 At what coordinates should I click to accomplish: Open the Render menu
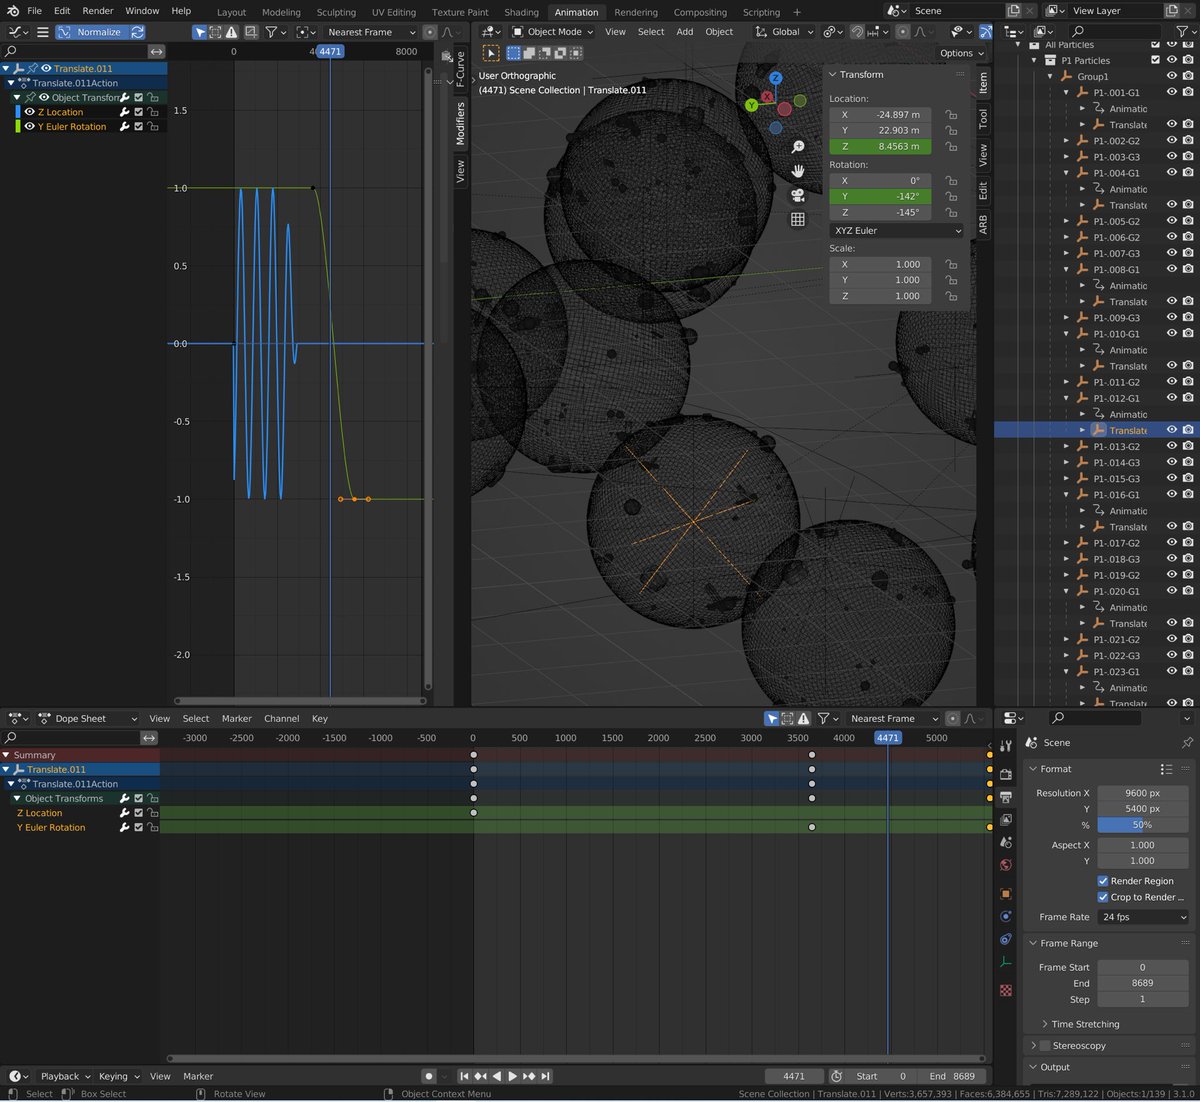(98, 11)
